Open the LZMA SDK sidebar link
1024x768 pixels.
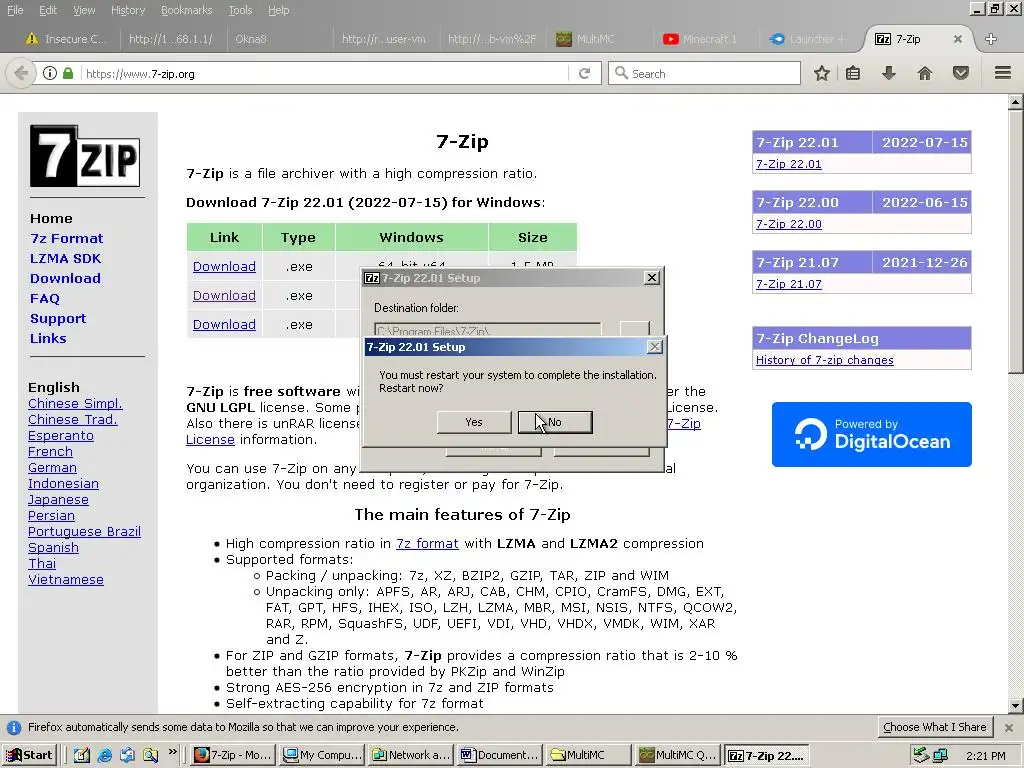click(65, 259)
